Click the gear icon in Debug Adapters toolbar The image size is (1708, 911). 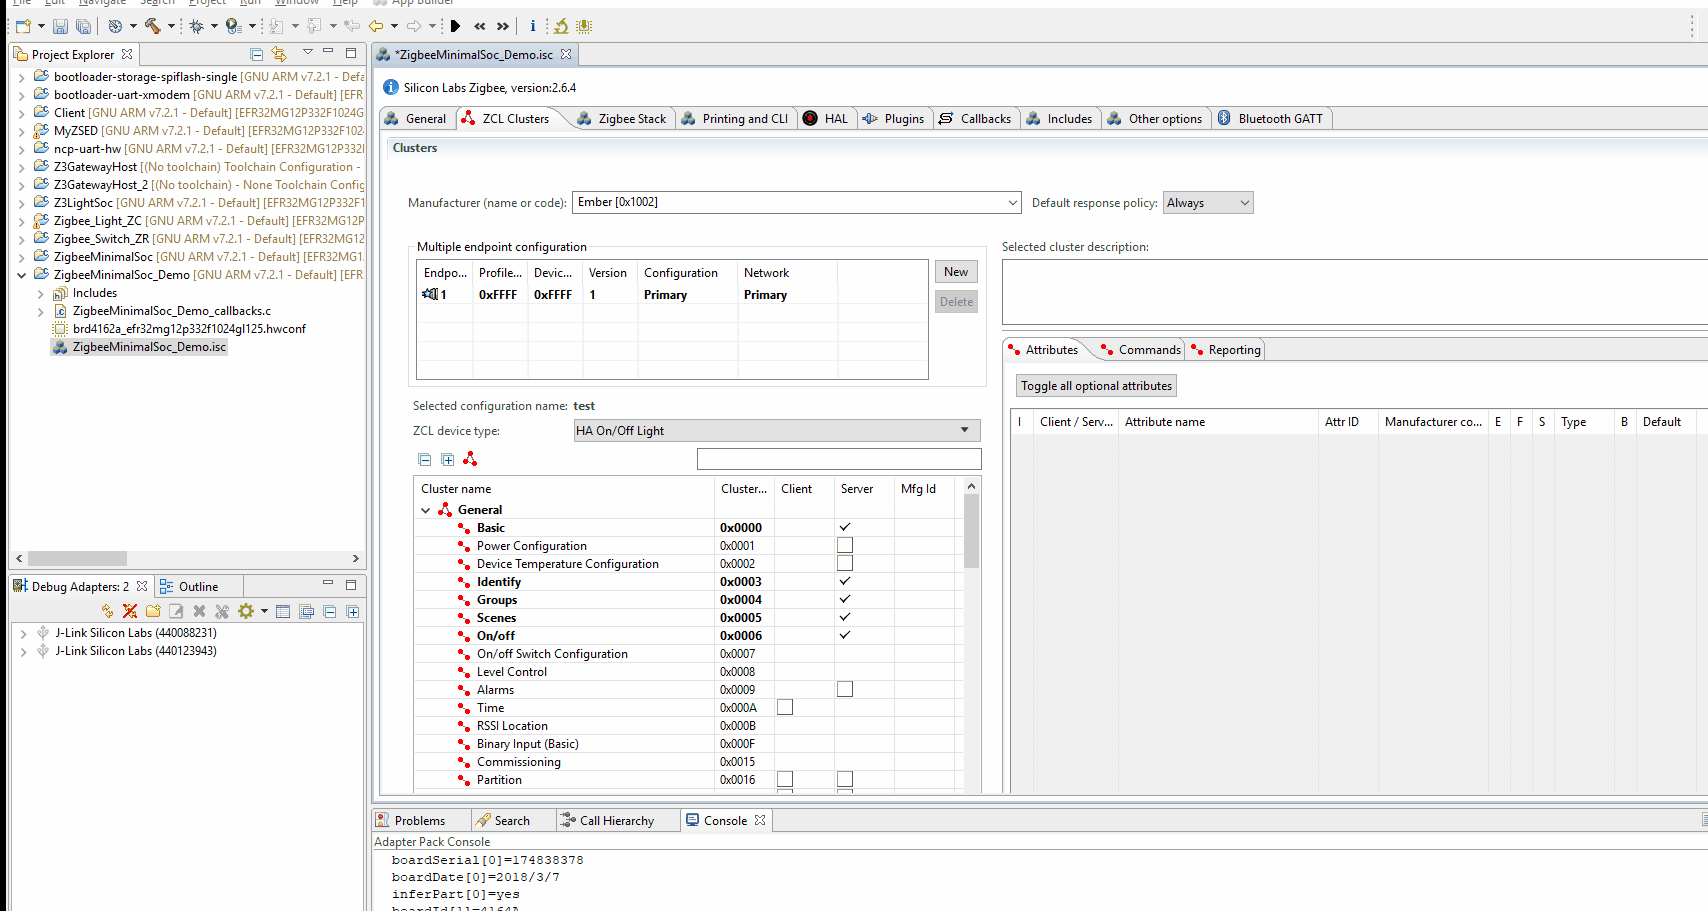pyautogui.click(x=246, y=611)
